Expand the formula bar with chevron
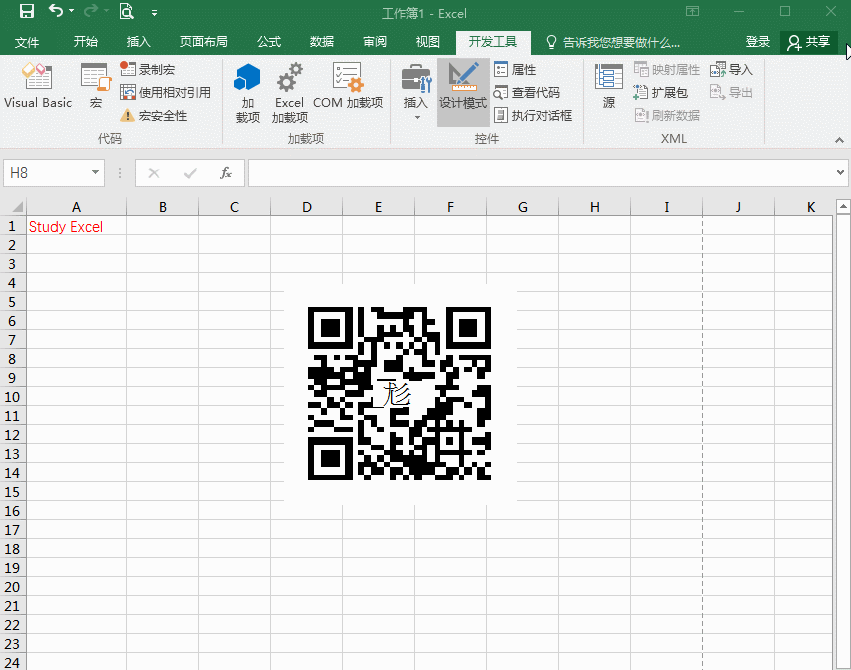 (x=840, y=173)
